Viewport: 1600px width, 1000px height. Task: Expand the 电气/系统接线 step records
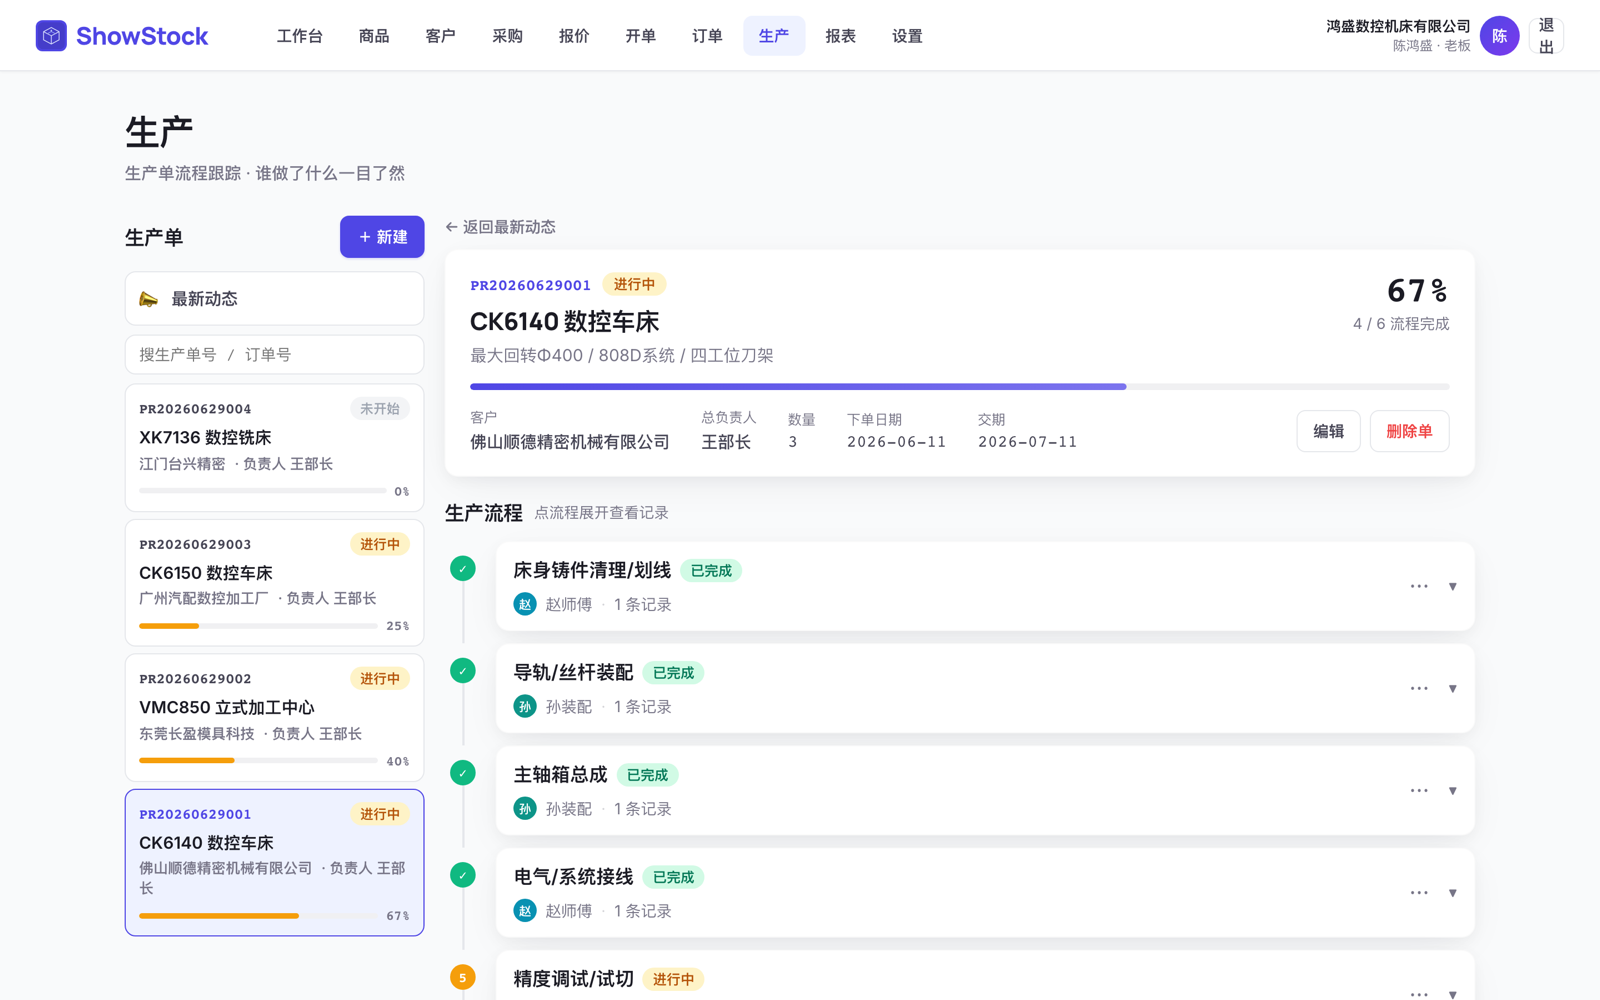tap(1453, 893)
